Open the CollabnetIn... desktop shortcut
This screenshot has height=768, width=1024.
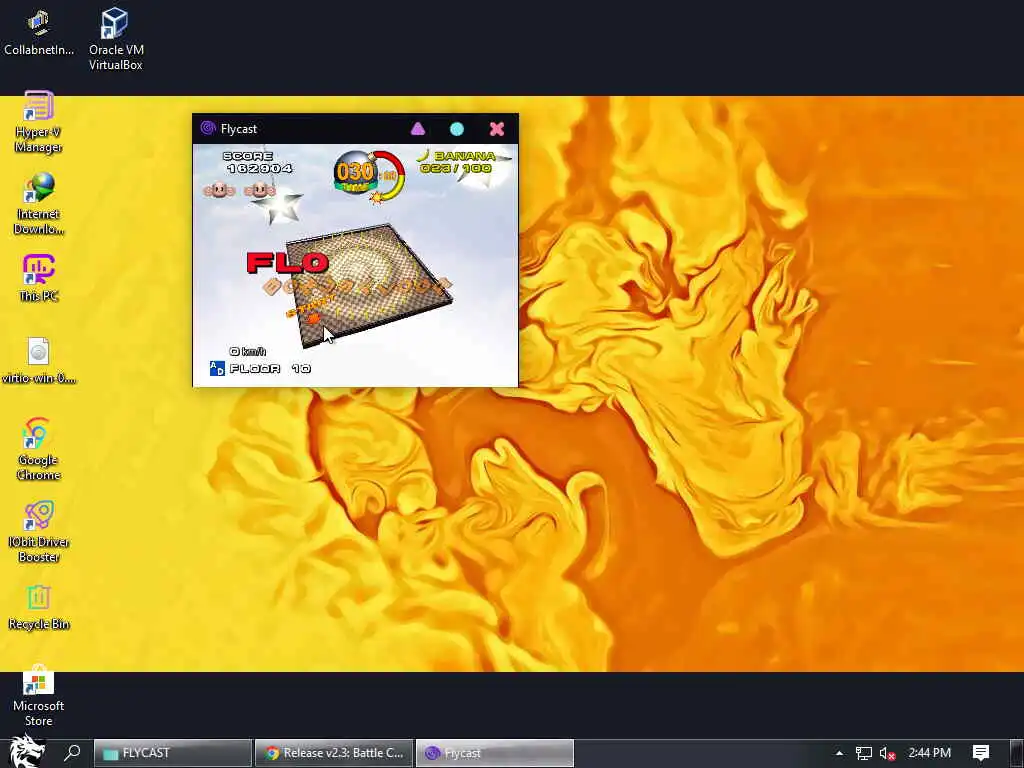(39, 33)
